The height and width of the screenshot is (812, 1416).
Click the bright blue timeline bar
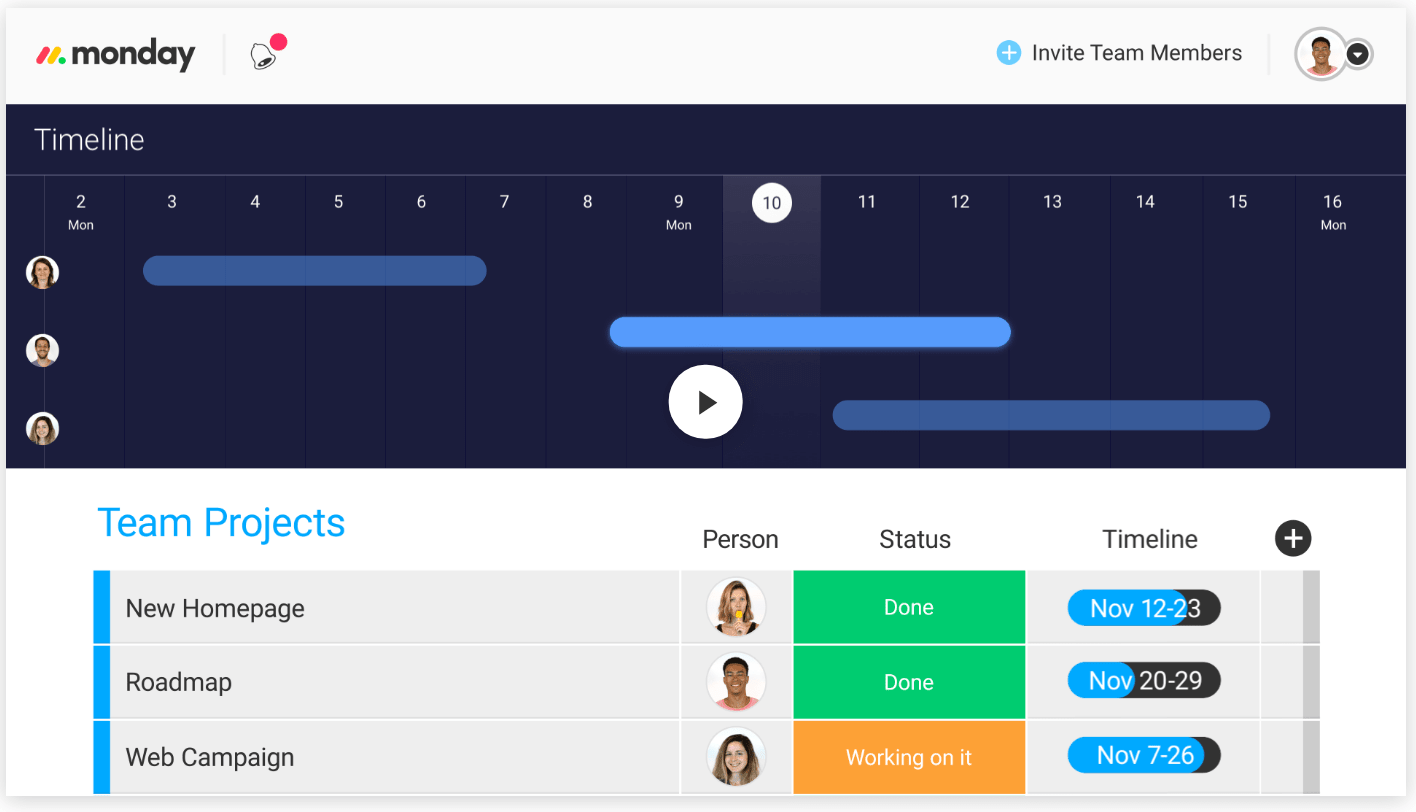(810, 332)
